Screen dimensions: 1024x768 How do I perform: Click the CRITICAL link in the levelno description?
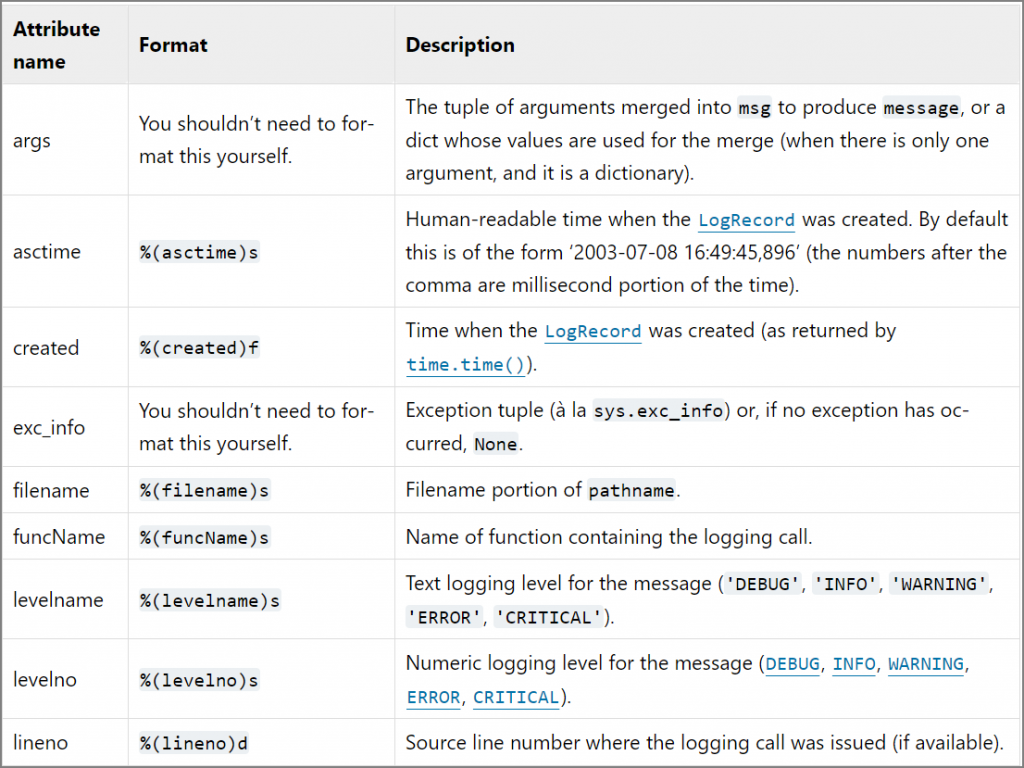pos(515,697)
